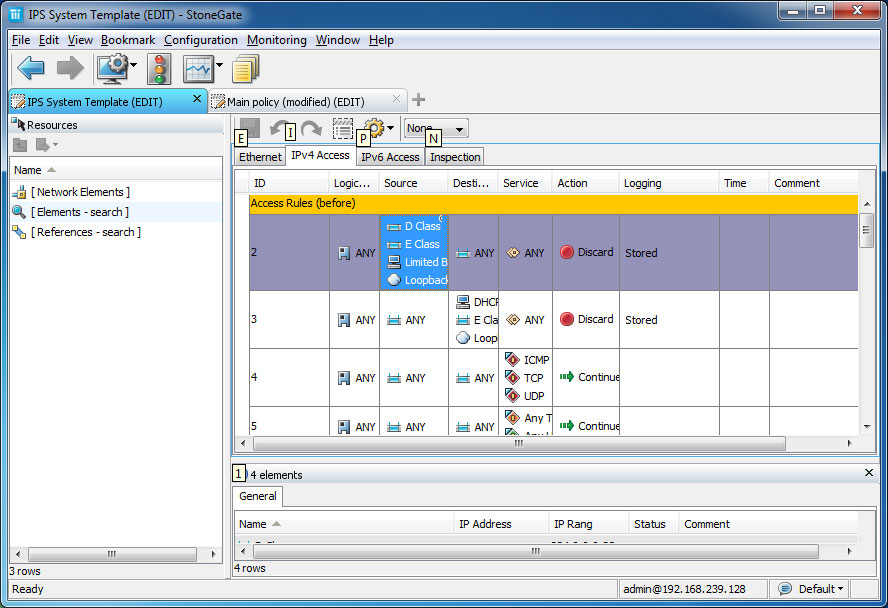Select the [ References - search ] row
This screenshot has width=888, height=608.
pos(116,232)
